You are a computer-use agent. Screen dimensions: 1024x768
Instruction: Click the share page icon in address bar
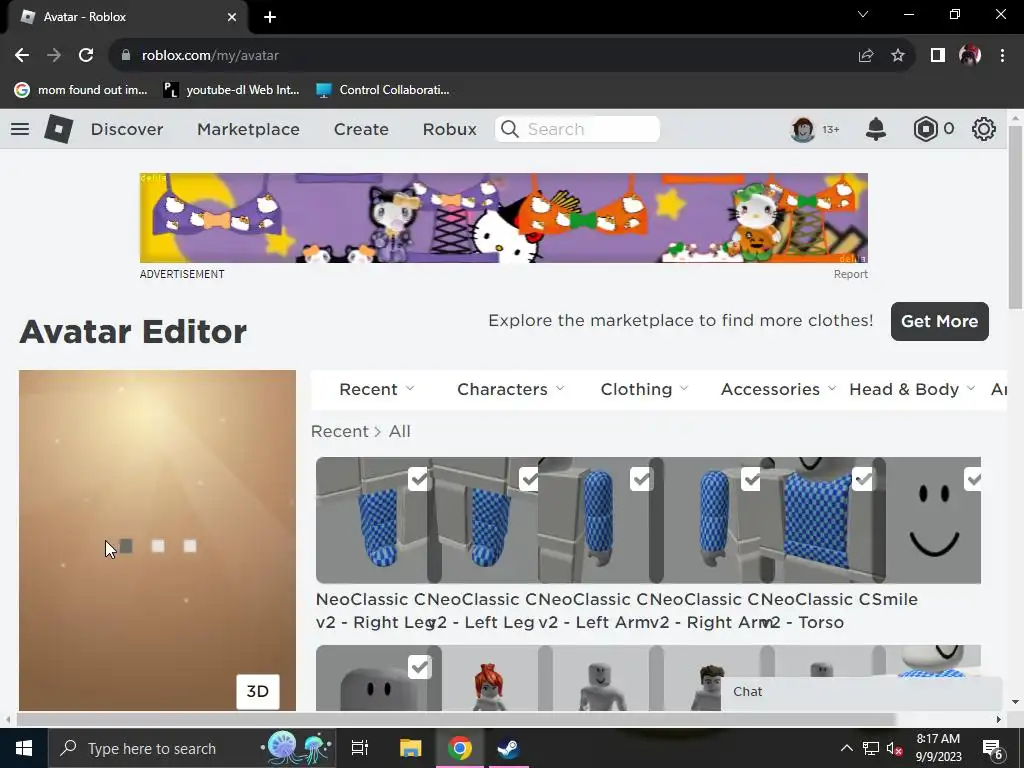(866, 56)
